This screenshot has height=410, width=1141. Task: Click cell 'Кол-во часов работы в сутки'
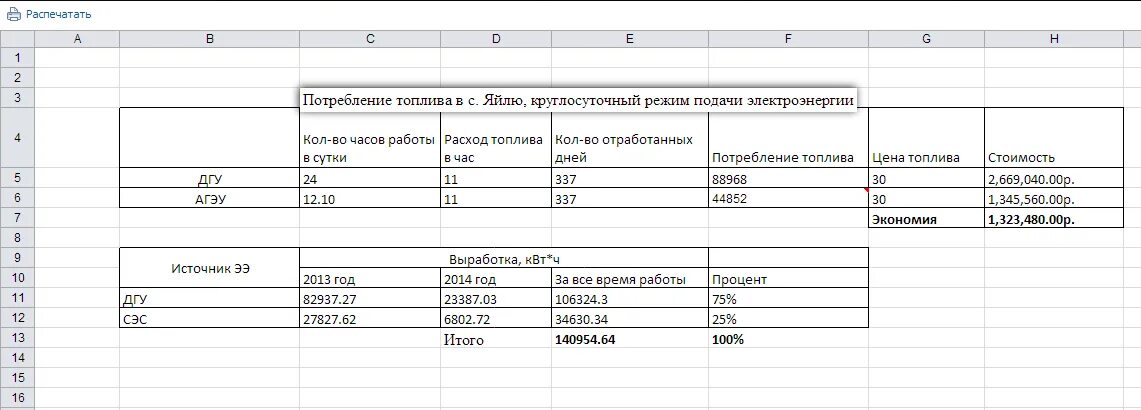tap(370, 138)
